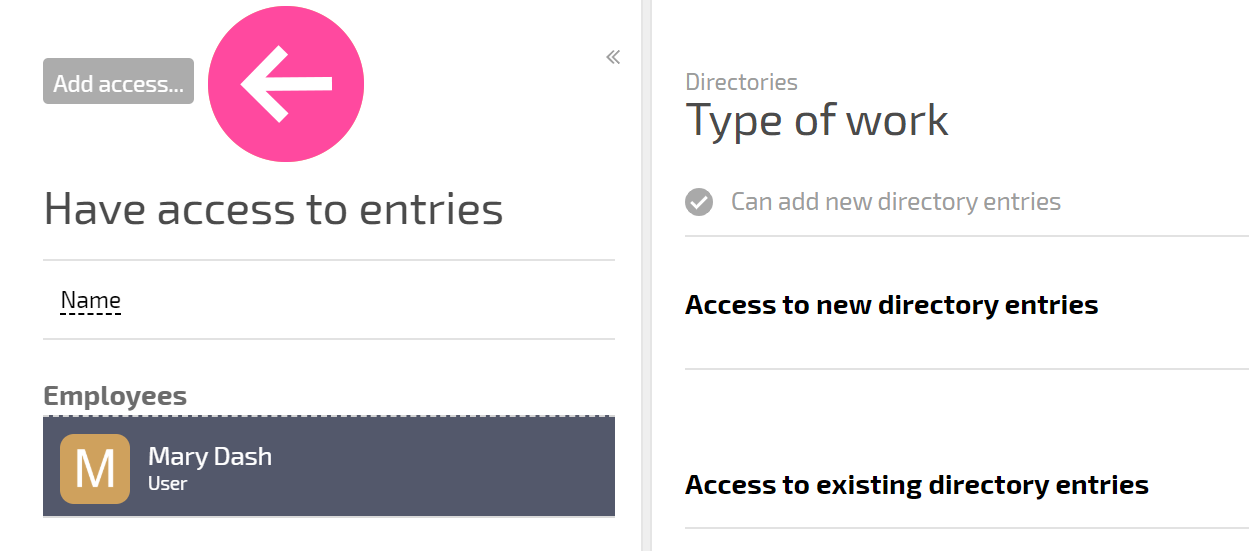
Task: Click the Can add new directory entries label
Action: pos(896,202)
